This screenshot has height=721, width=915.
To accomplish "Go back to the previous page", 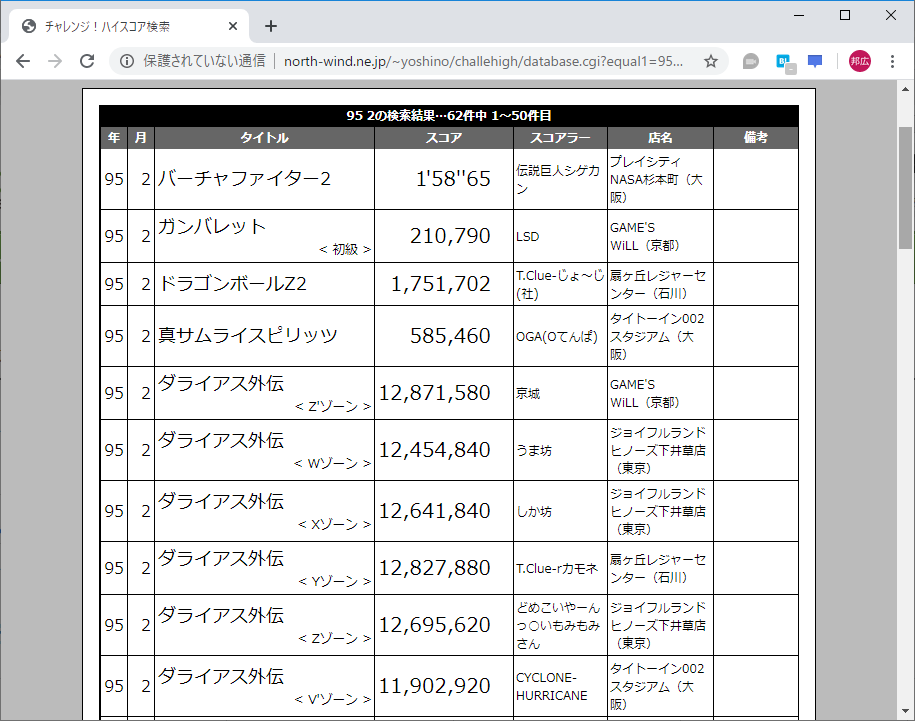I will (22, 61).
